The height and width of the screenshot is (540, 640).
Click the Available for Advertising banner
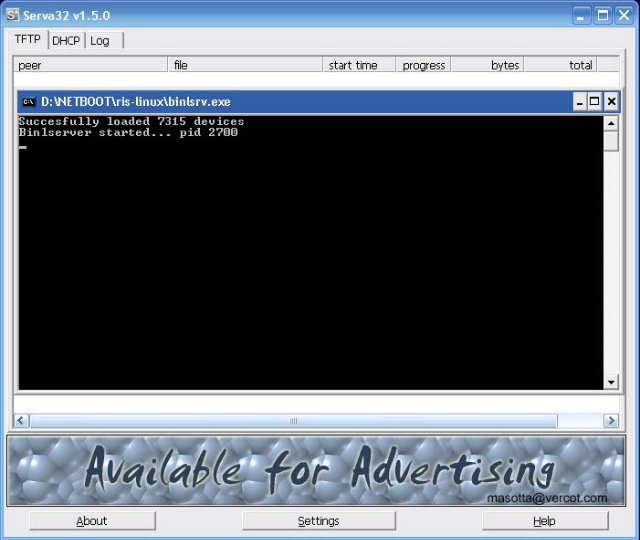[x=317, y=470]
